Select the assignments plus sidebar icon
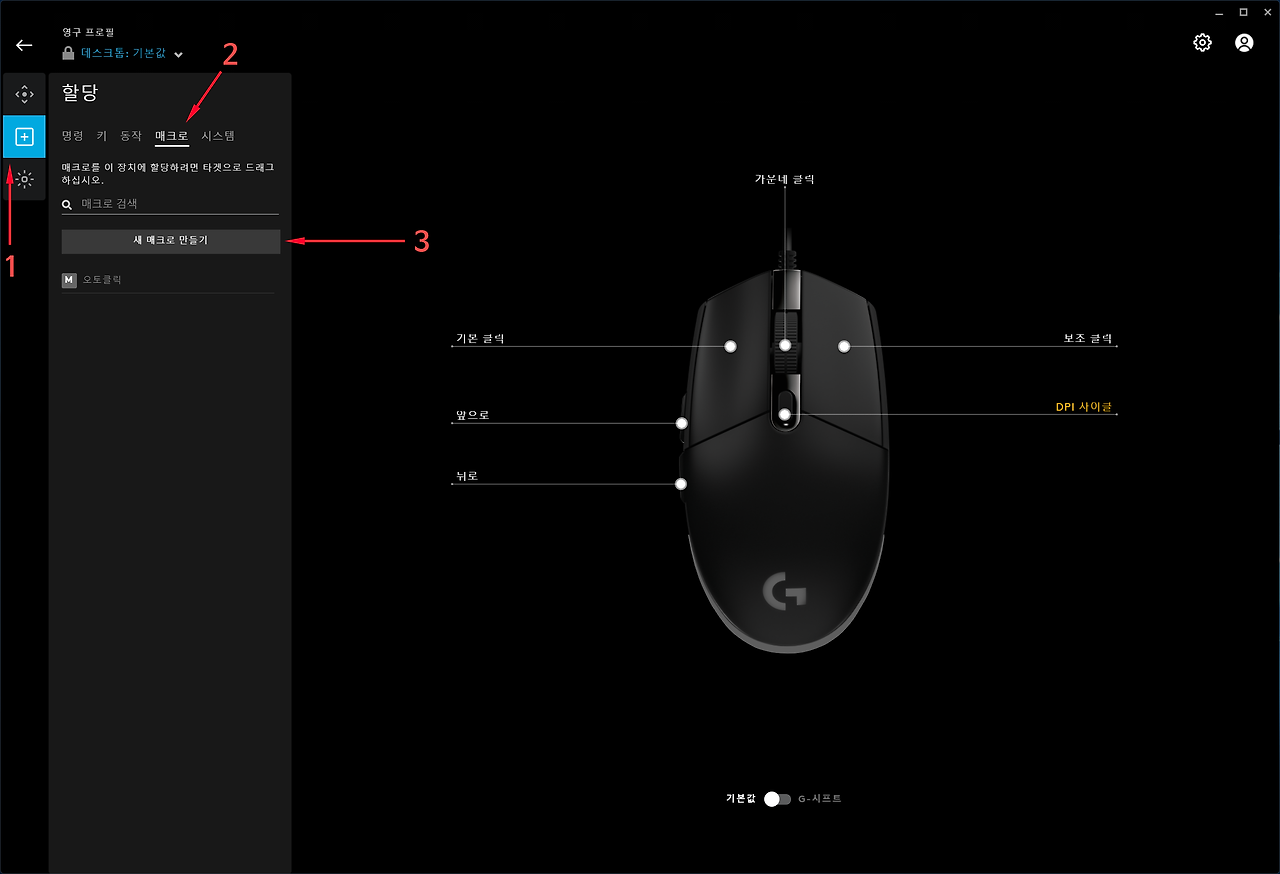 click(x=24, y=137)
